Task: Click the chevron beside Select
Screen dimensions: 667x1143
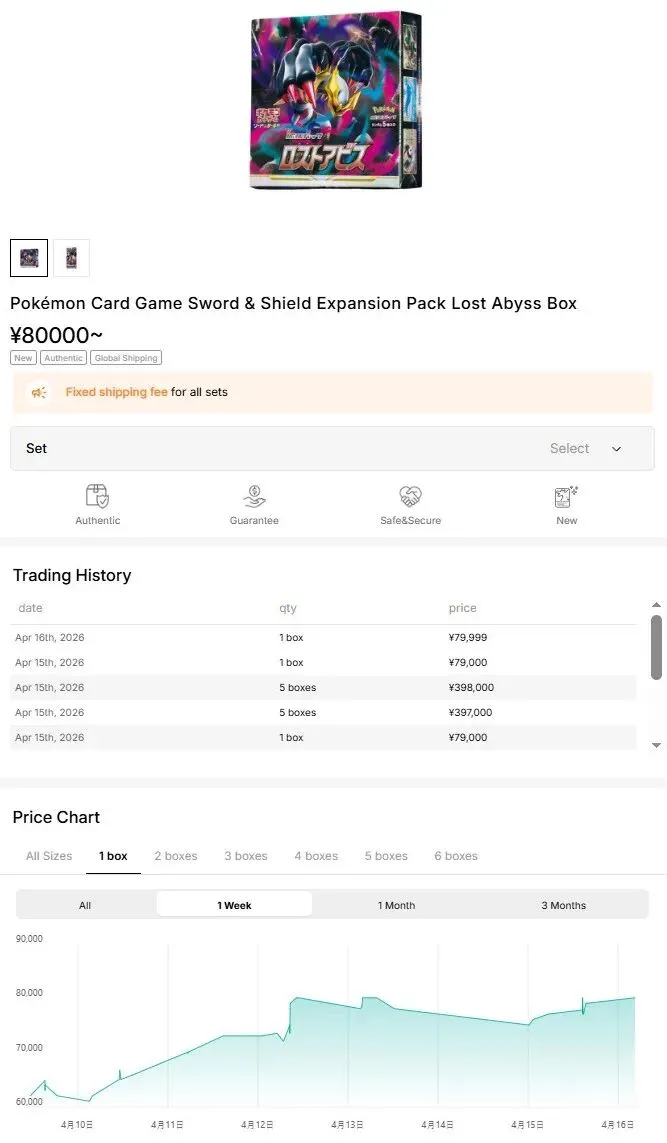Action: pos(616,450)
